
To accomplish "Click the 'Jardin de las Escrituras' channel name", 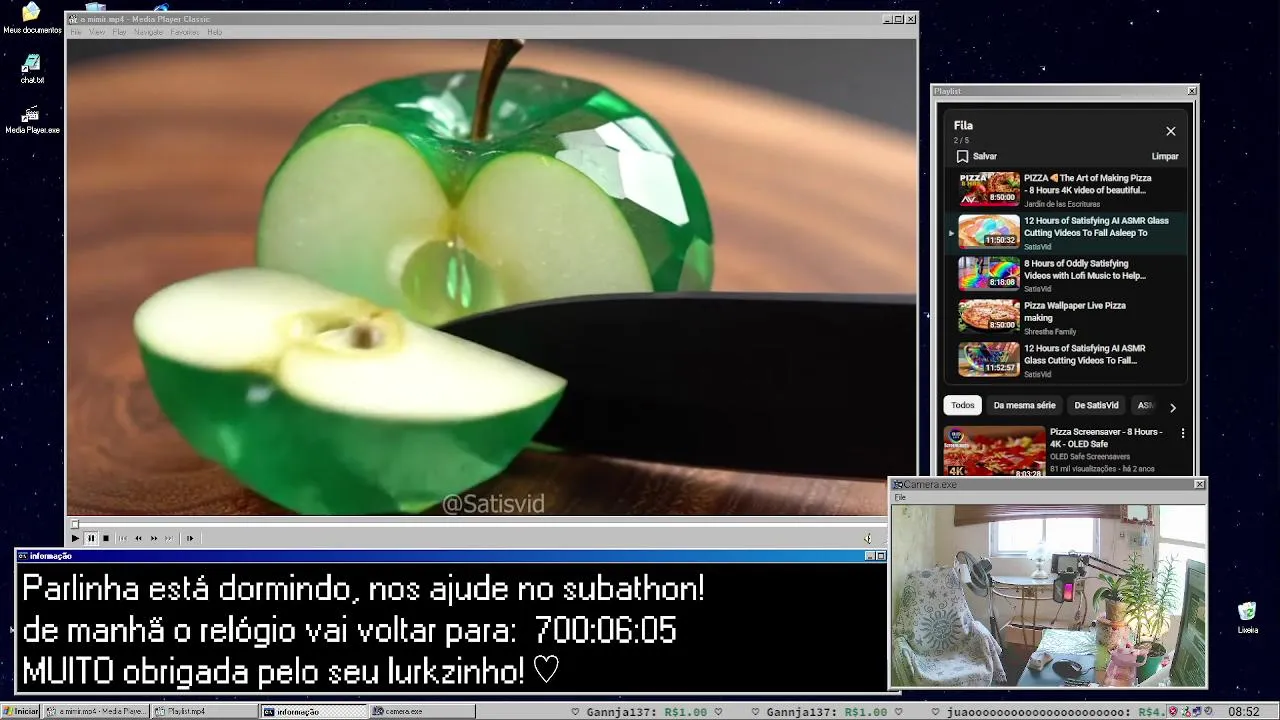I will coord(1062,204).
